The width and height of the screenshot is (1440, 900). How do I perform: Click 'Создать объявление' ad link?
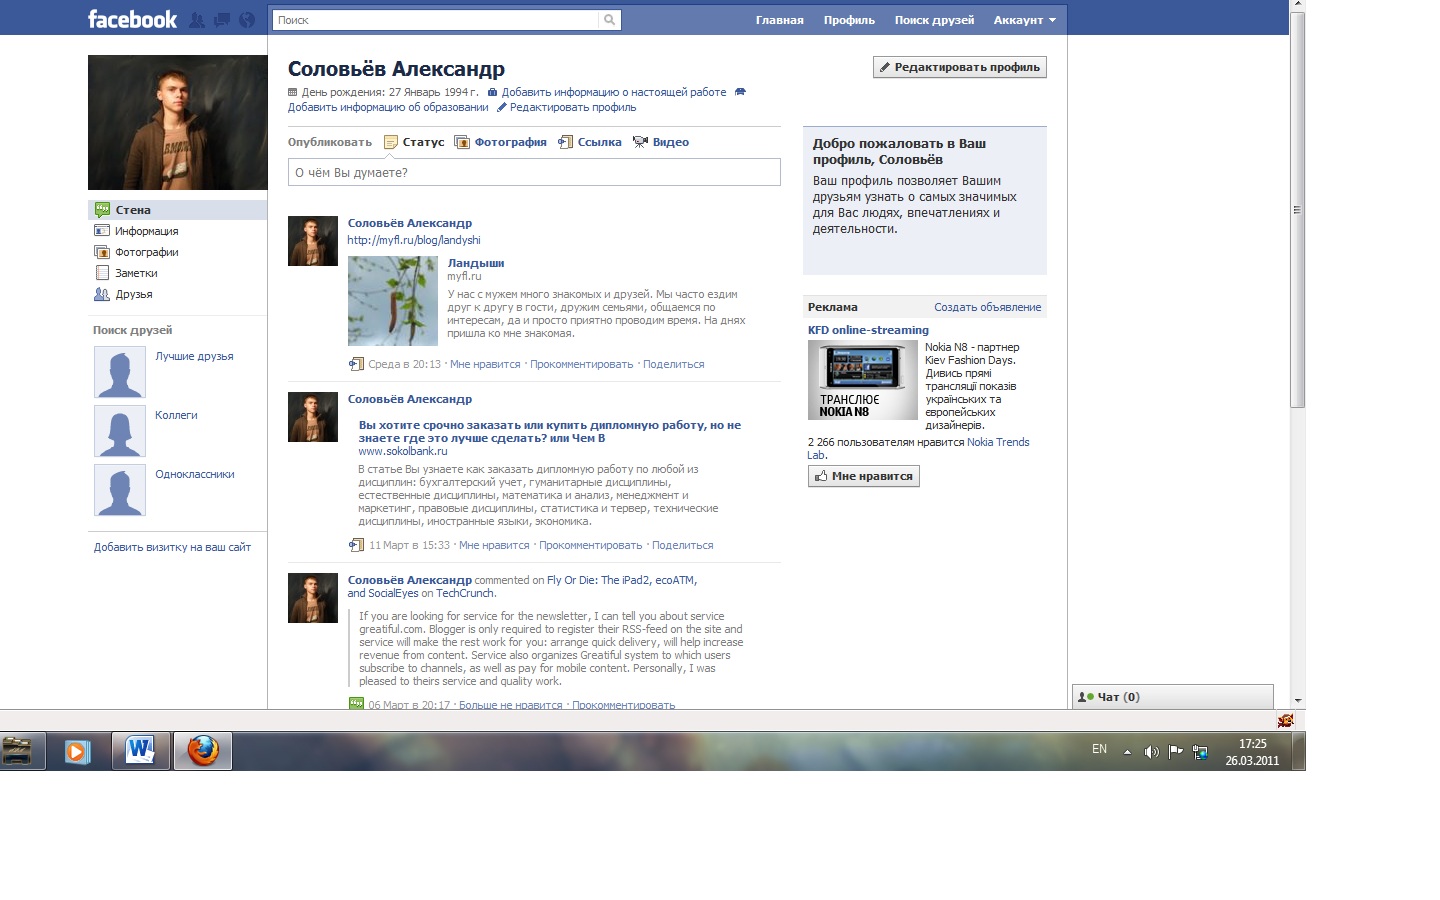988,307
